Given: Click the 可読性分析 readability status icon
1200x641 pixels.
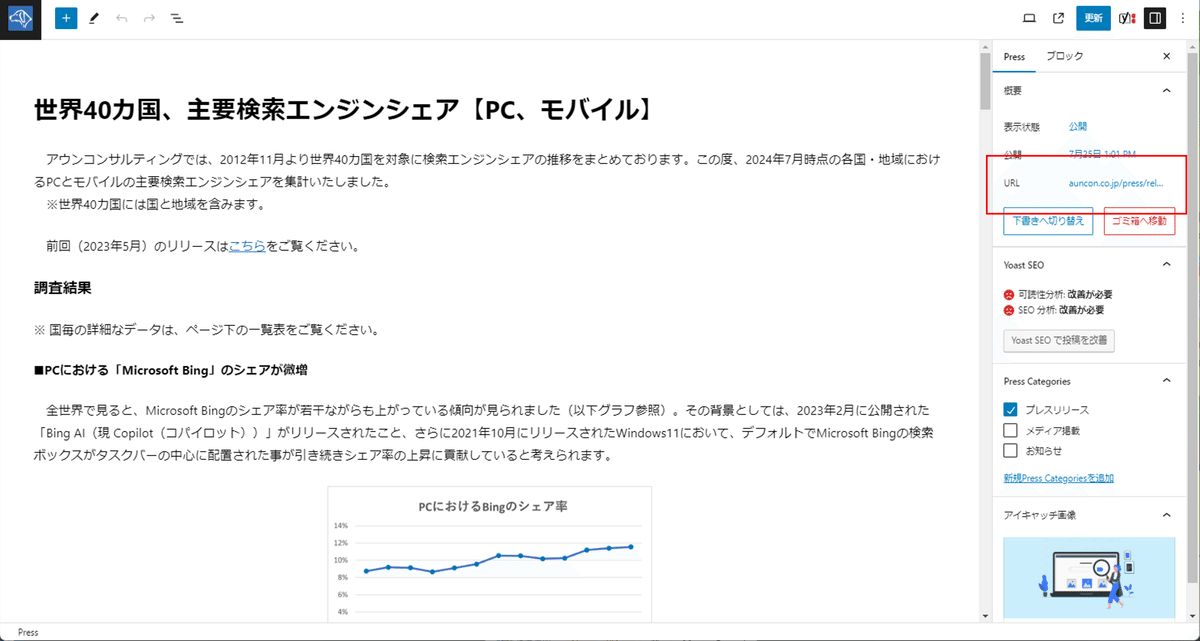Looking at the screenshot, I should (x=1009, y=295).
